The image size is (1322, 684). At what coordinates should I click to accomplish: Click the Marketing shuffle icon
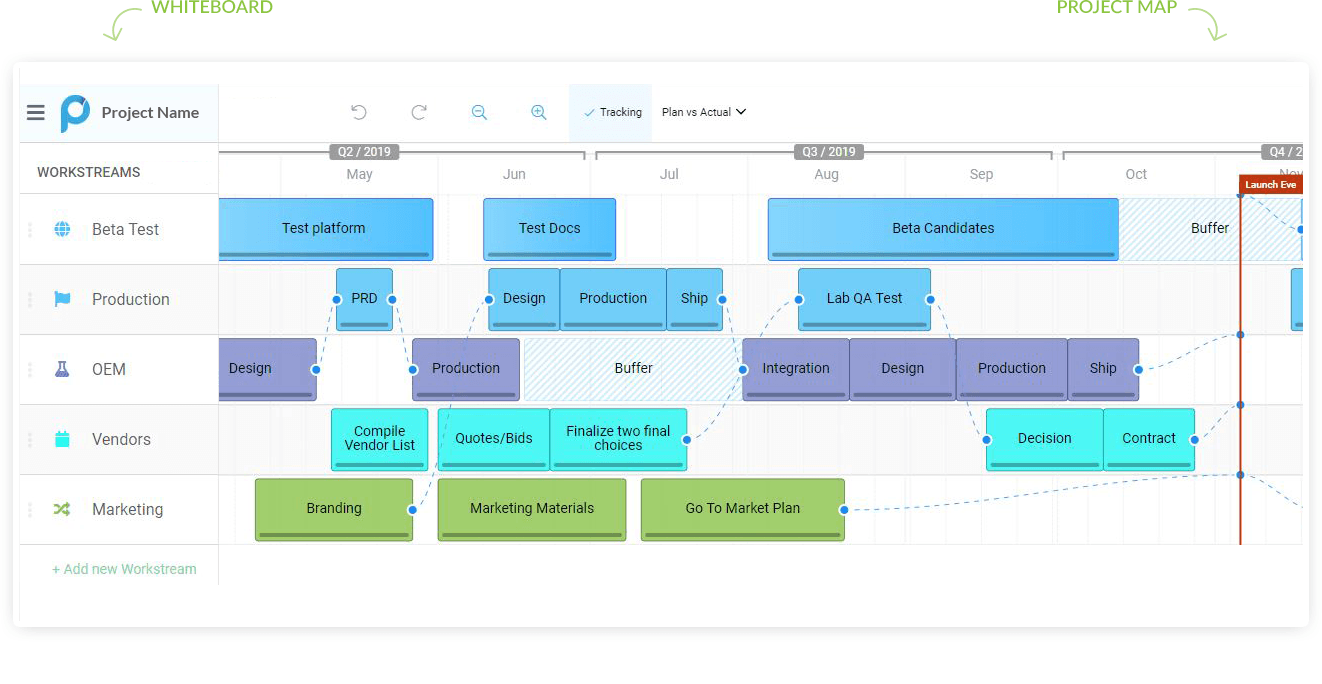(x=62, y=509)
